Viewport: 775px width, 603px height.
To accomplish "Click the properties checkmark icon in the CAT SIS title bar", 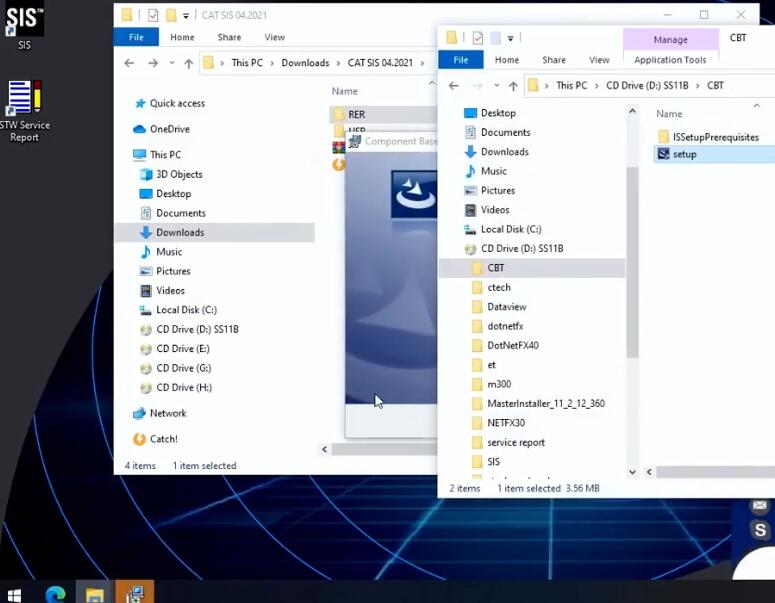I will click(153, 15).
